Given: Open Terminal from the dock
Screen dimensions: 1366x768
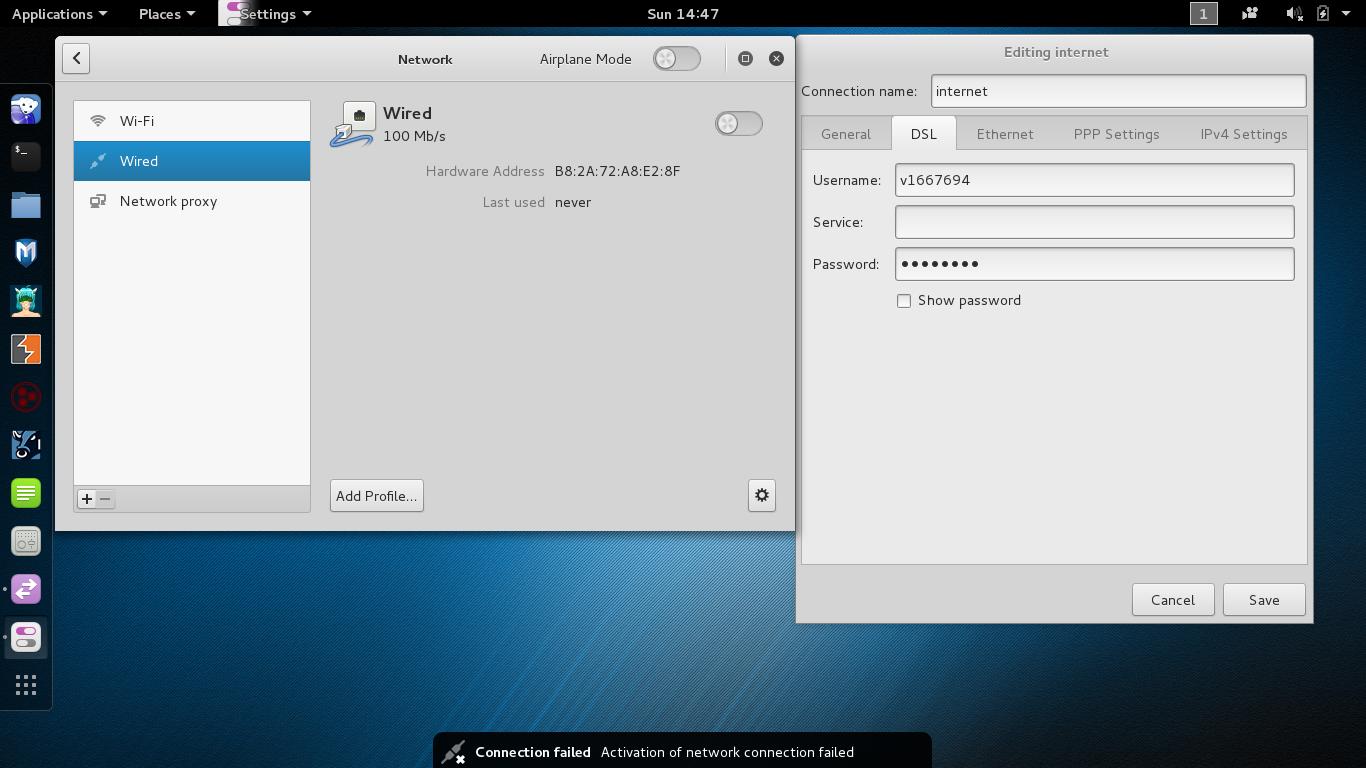Looking at the screenshot, I should point(26,156).
